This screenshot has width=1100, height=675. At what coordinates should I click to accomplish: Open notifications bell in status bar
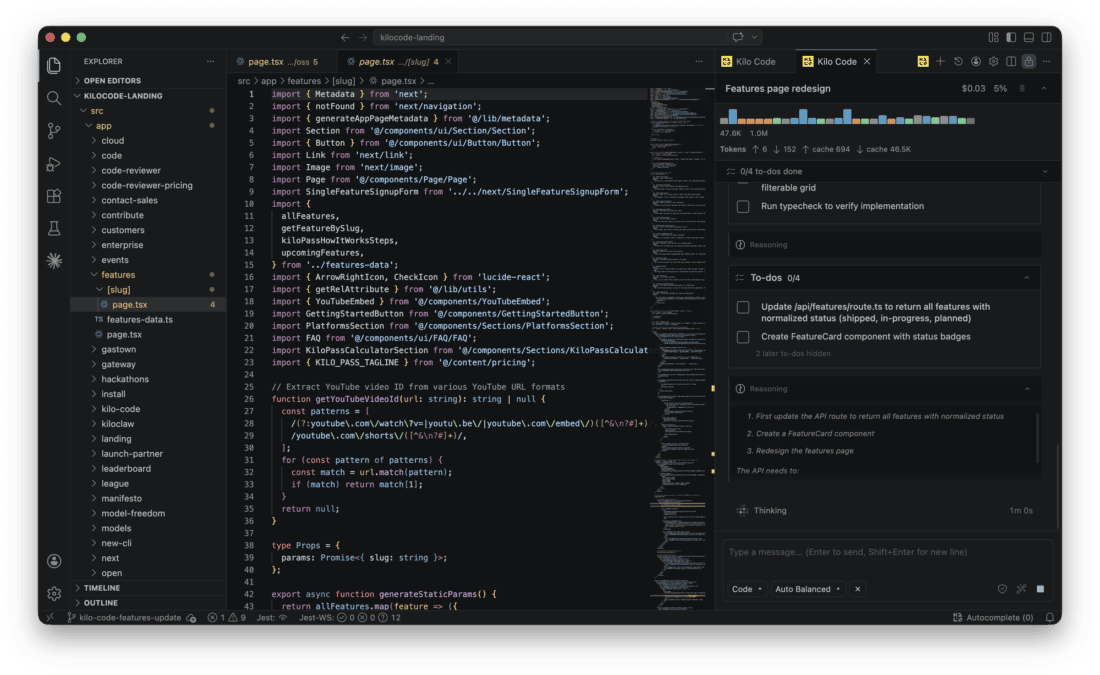click(x=1049, y=617)
